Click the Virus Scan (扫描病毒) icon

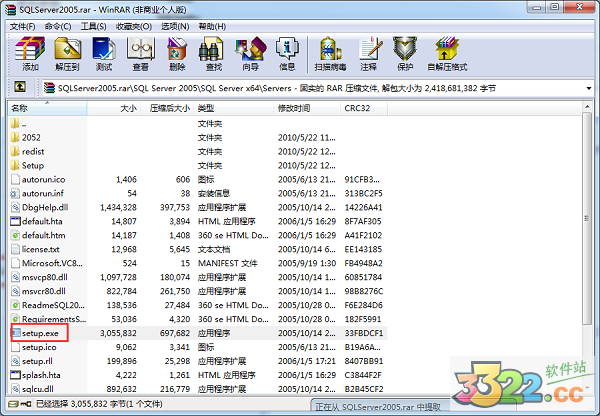pos(330,49)
